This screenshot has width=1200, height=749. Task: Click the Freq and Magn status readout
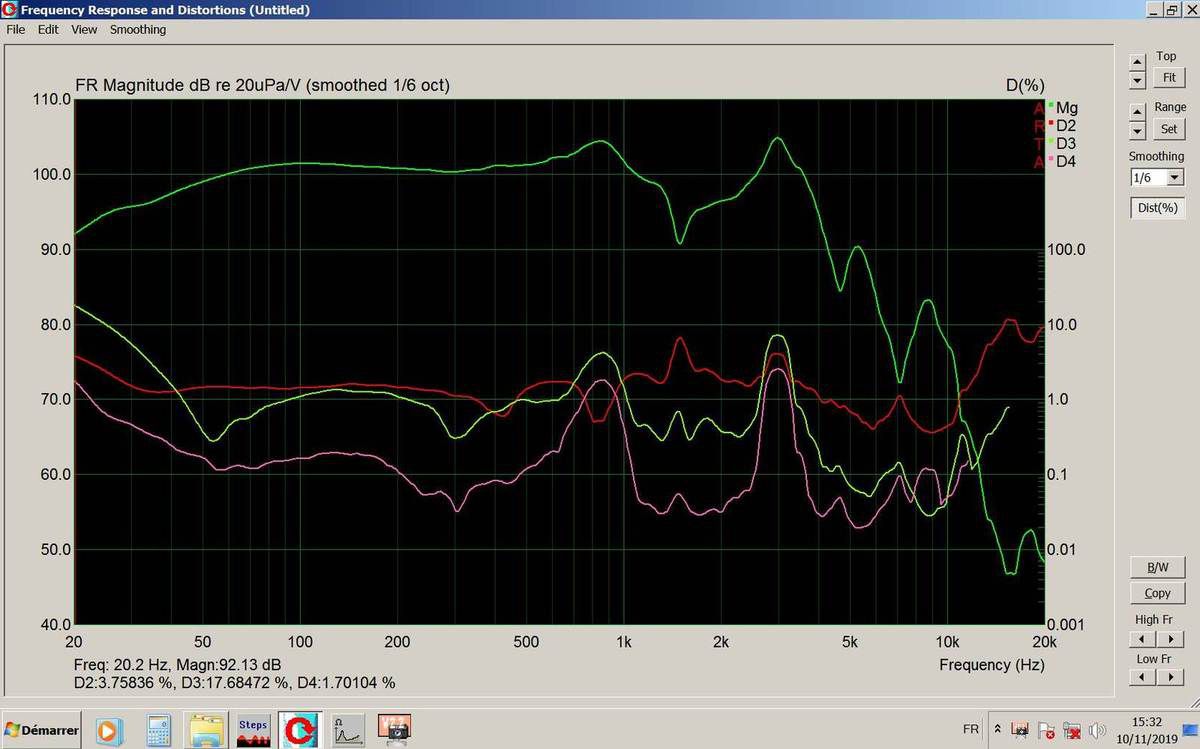pos(177,665)
